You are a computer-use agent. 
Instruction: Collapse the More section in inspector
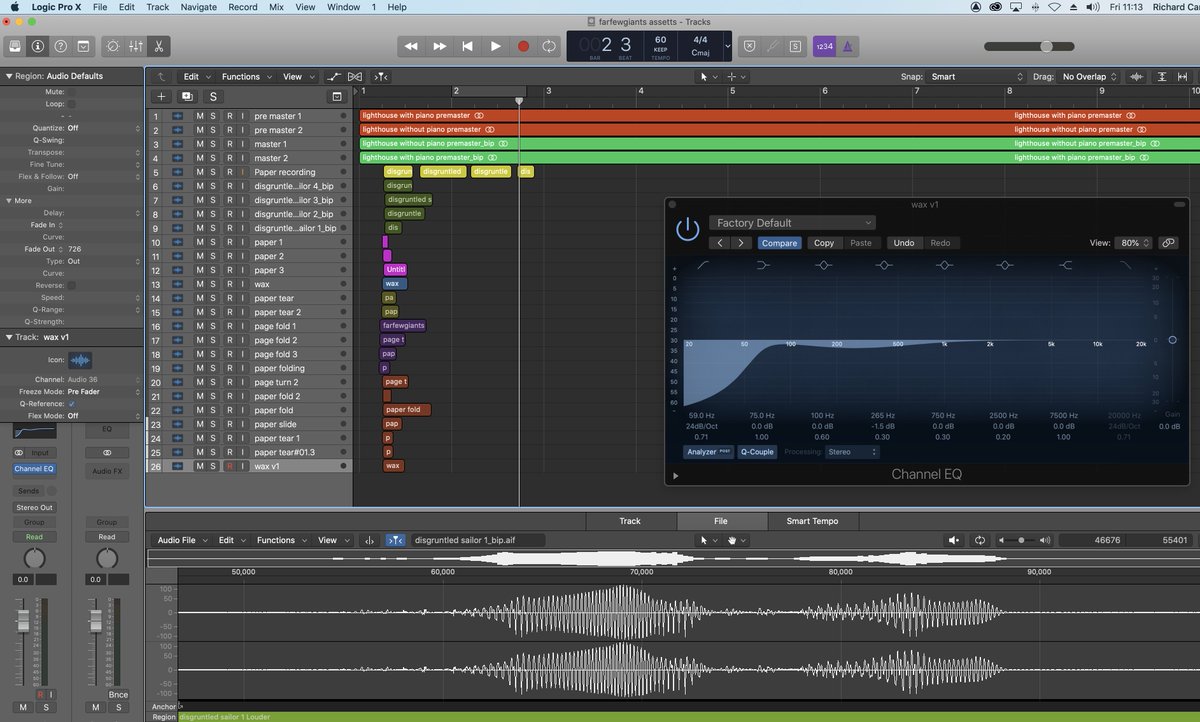click(9, 201)
